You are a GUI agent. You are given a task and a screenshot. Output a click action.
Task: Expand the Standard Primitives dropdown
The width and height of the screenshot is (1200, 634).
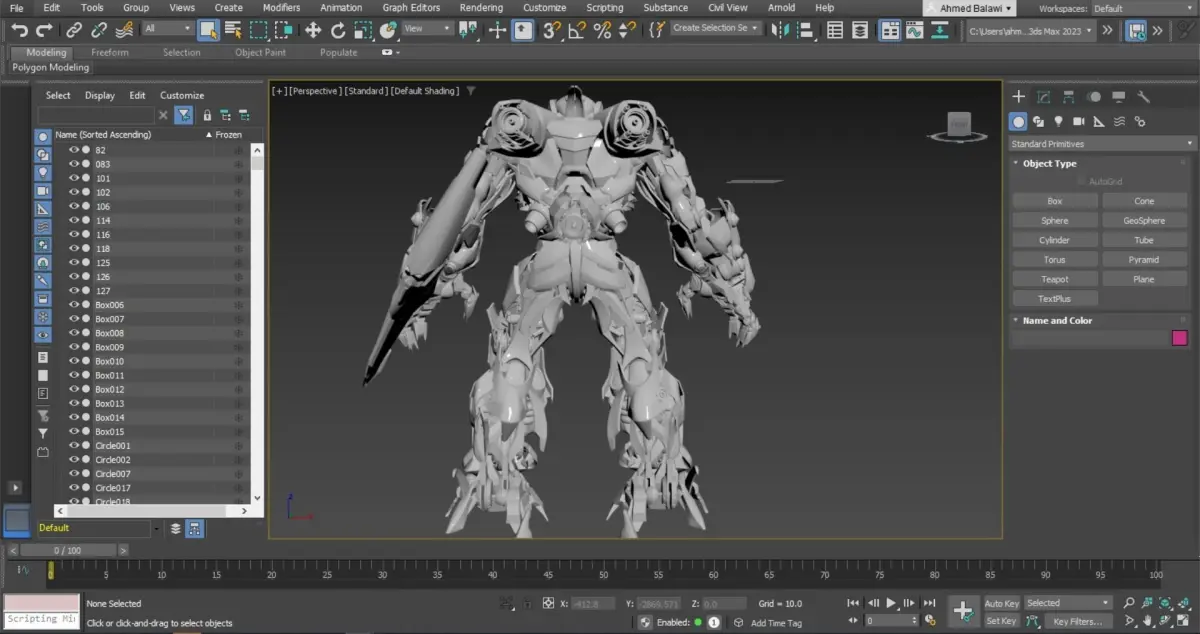1101,144
